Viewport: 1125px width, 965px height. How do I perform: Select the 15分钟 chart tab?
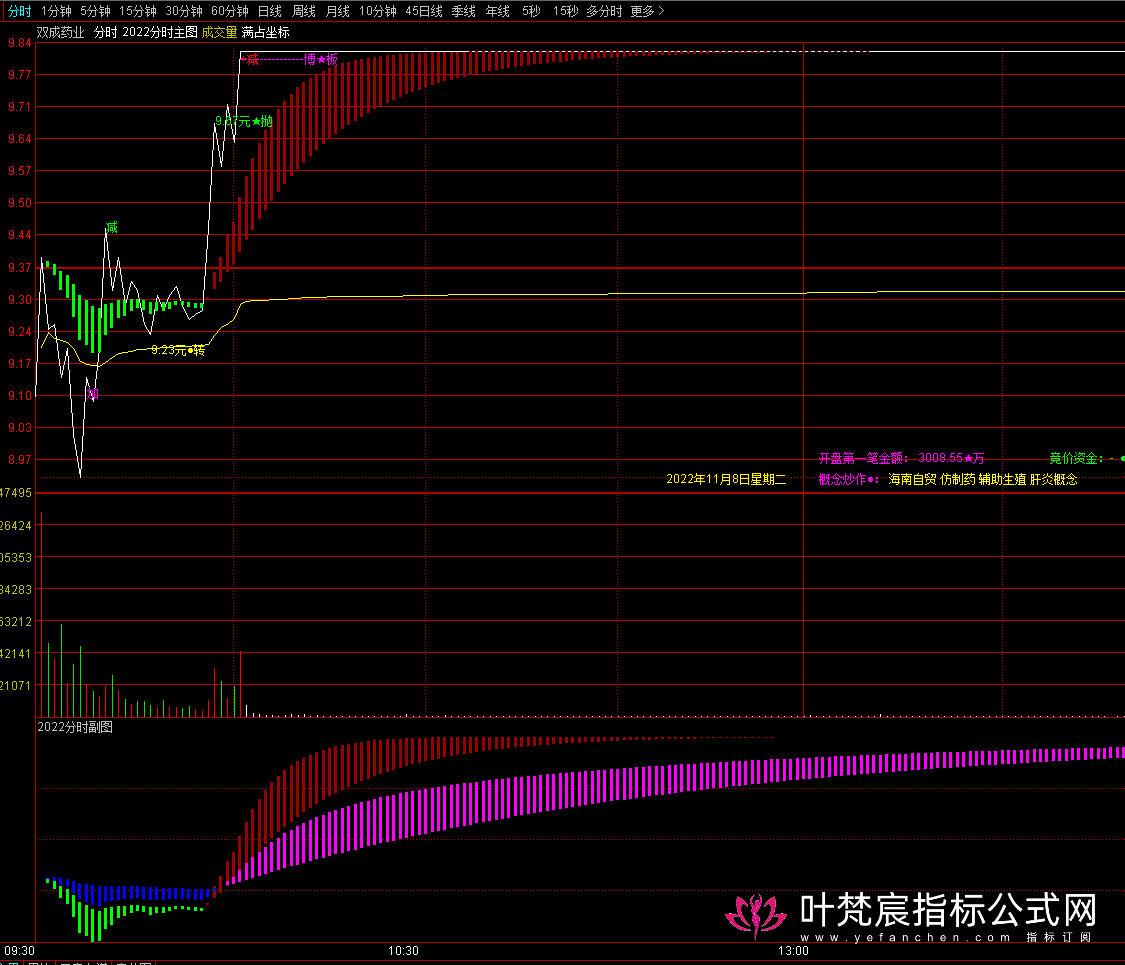tap(137, 11)
